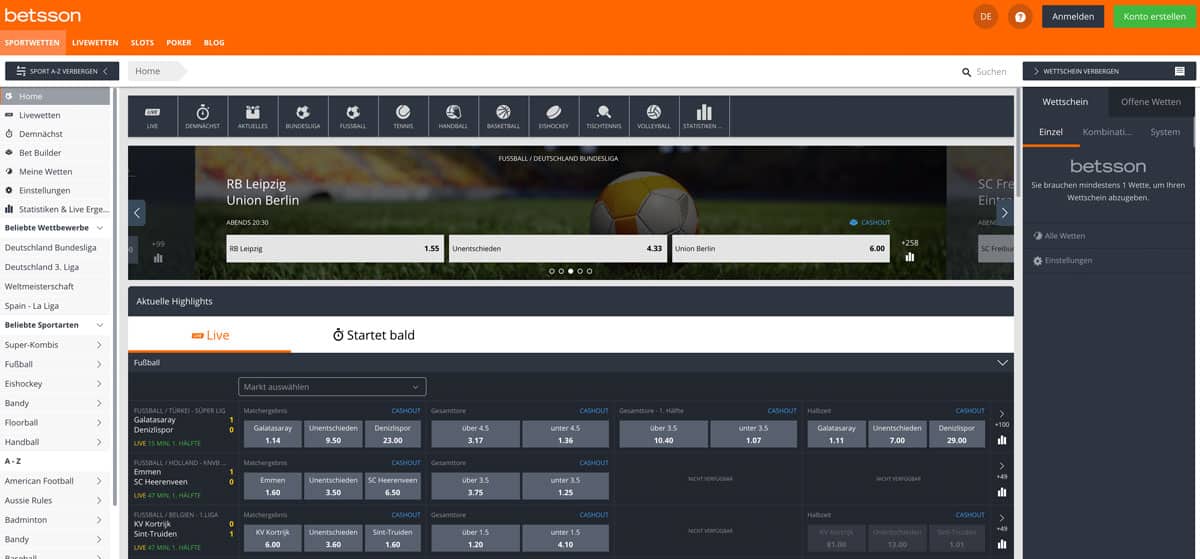
Task: Select the Basketball sport tile
Action: pos(503,116)
